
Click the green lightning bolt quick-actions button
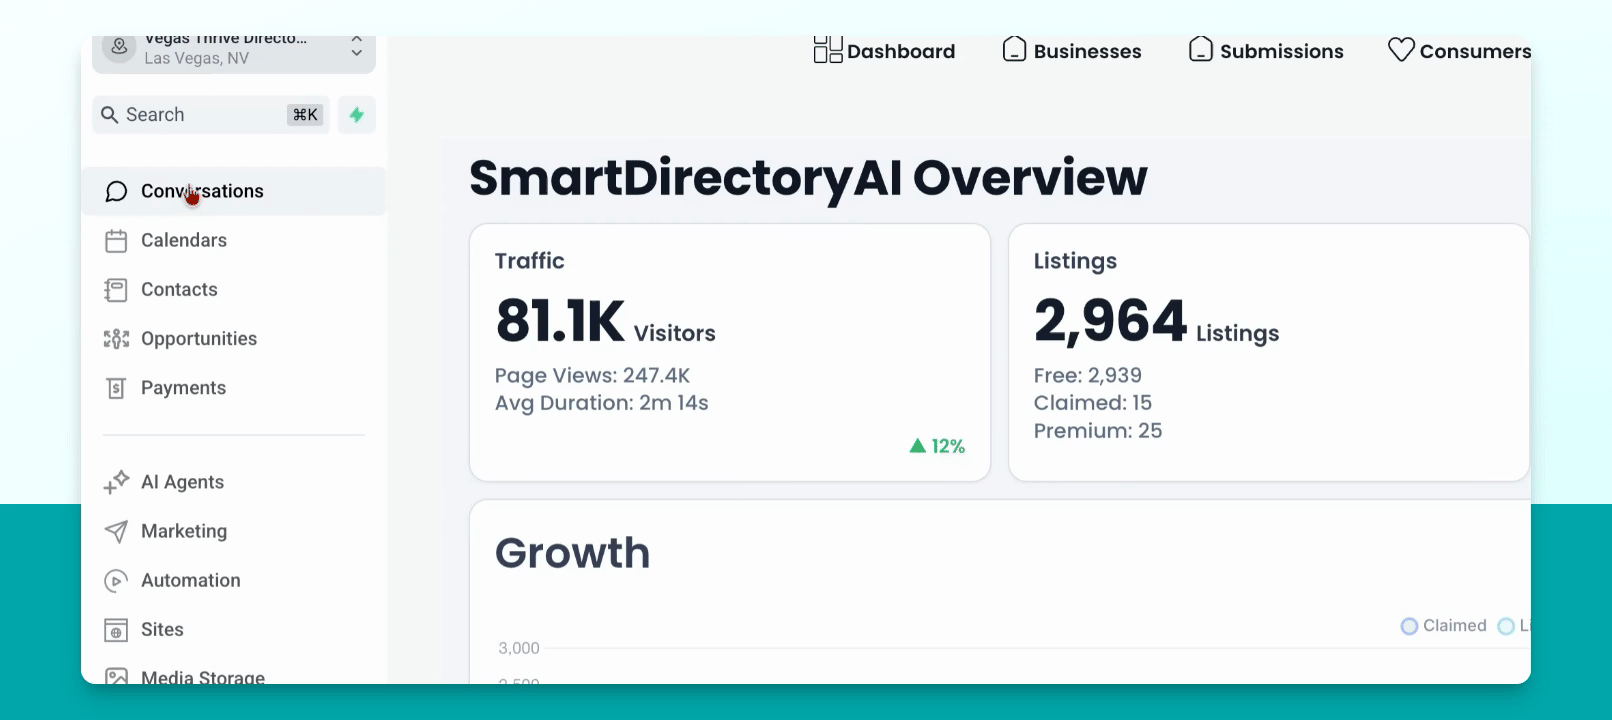pyautogui.click(x=357, y=115)
